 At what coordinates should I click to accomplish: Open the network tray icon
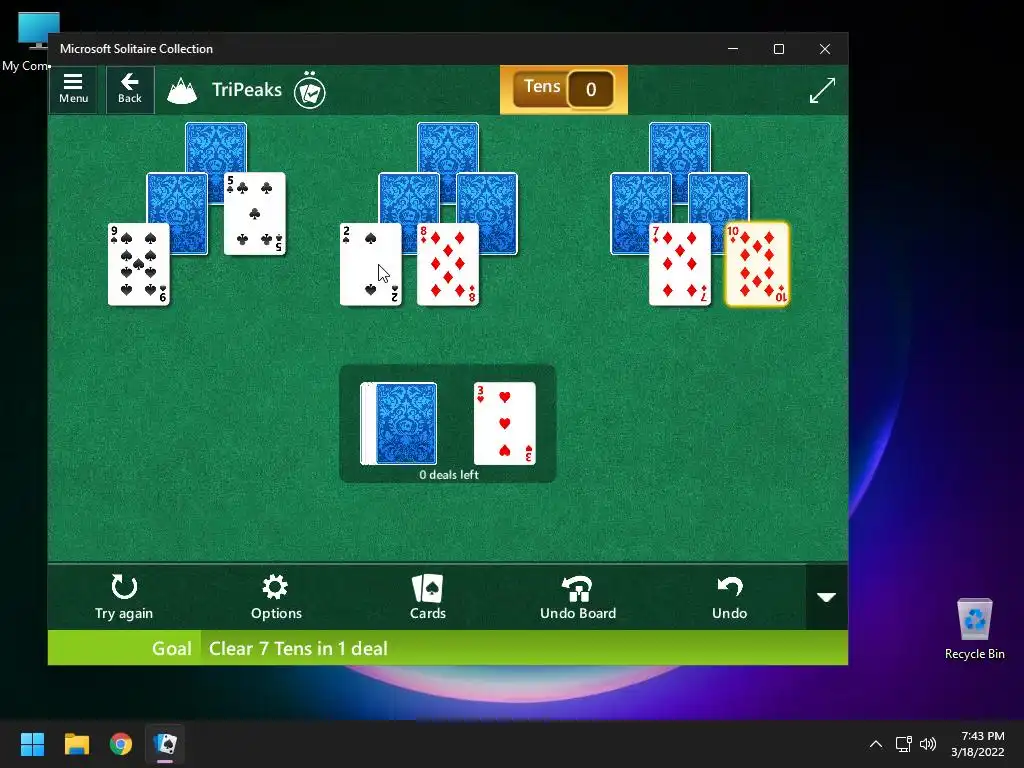(903, 744)
